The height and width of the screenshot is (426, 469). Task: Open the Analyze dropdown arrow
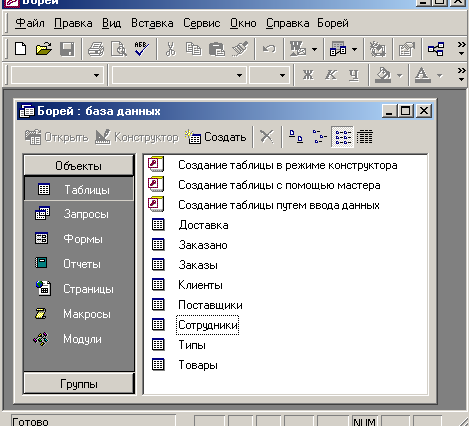coord(354,49)
